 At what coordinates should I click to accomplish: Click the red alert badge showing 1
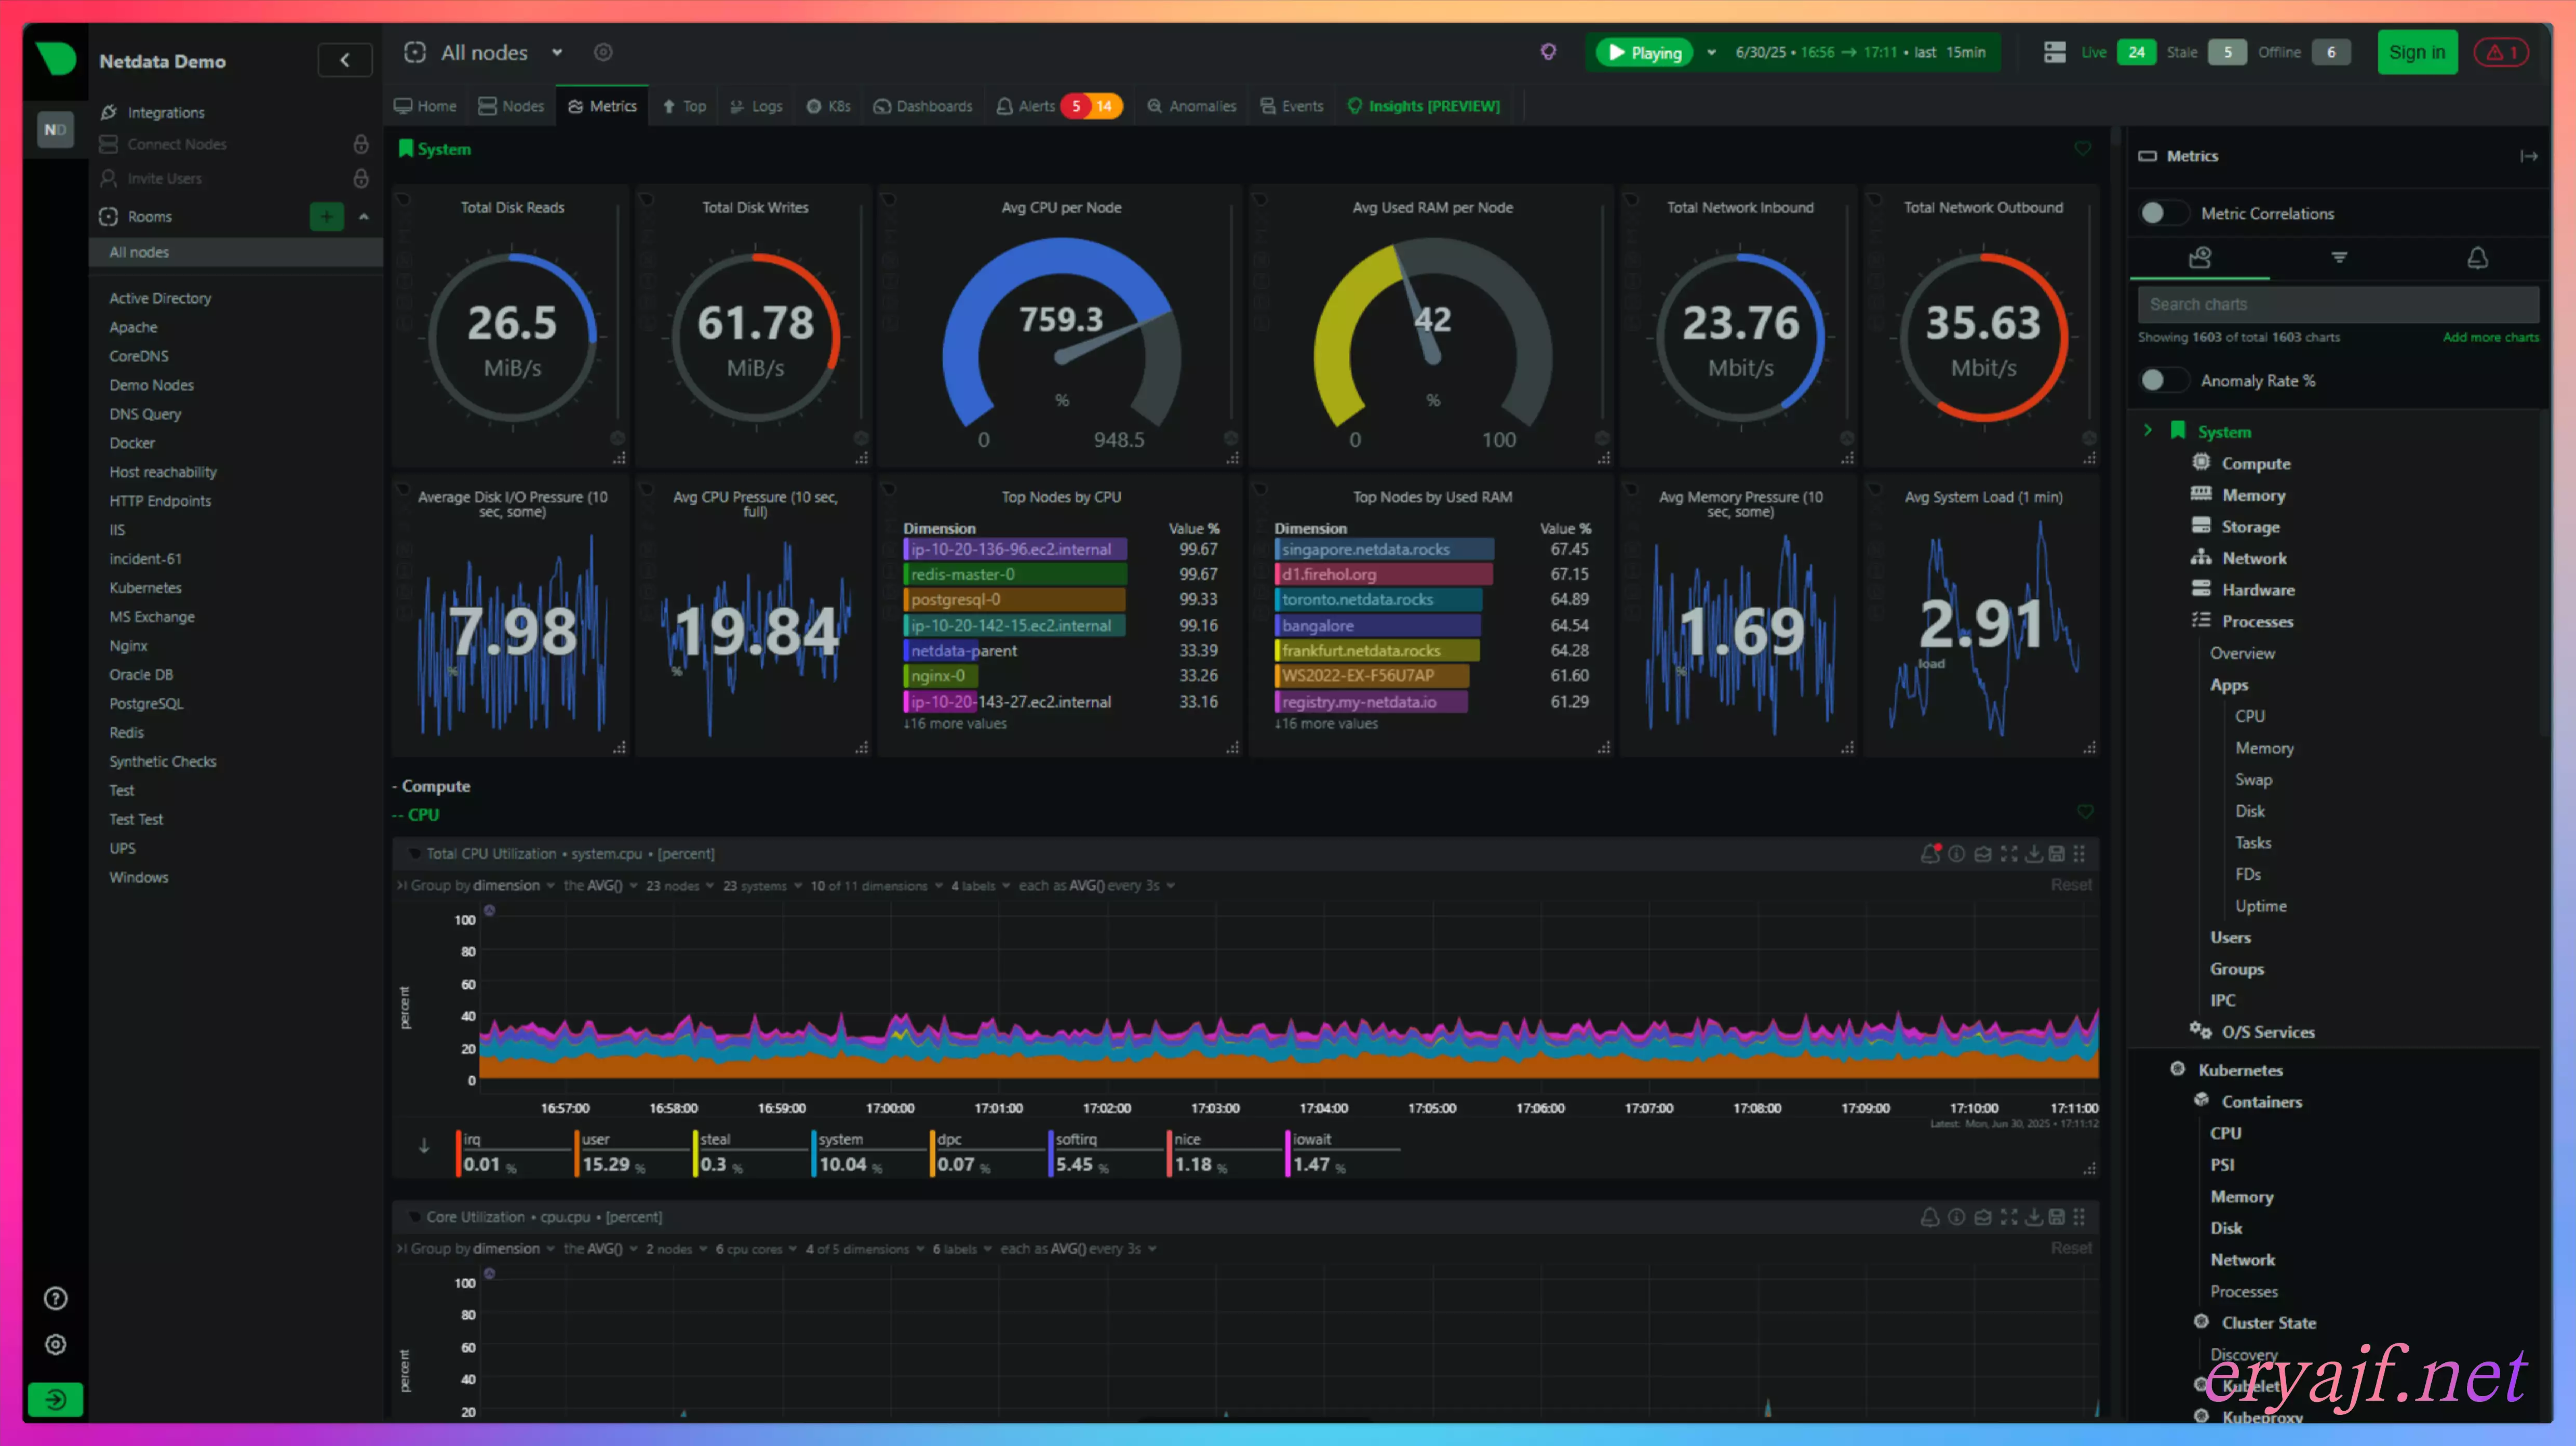tap(2501, 52)
